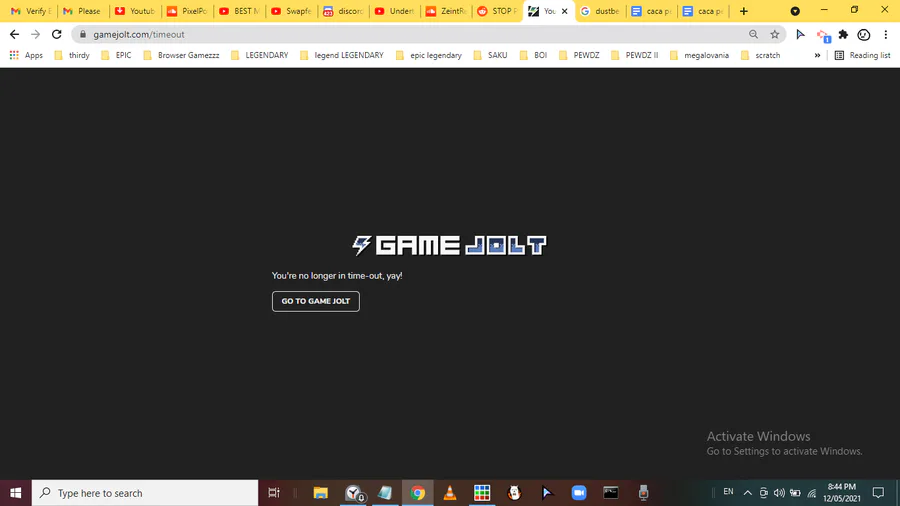The height and width of the screenshot is (506, 900).
Task: Switch to the Swapfe YouTube tab
Action: (291, 11)
